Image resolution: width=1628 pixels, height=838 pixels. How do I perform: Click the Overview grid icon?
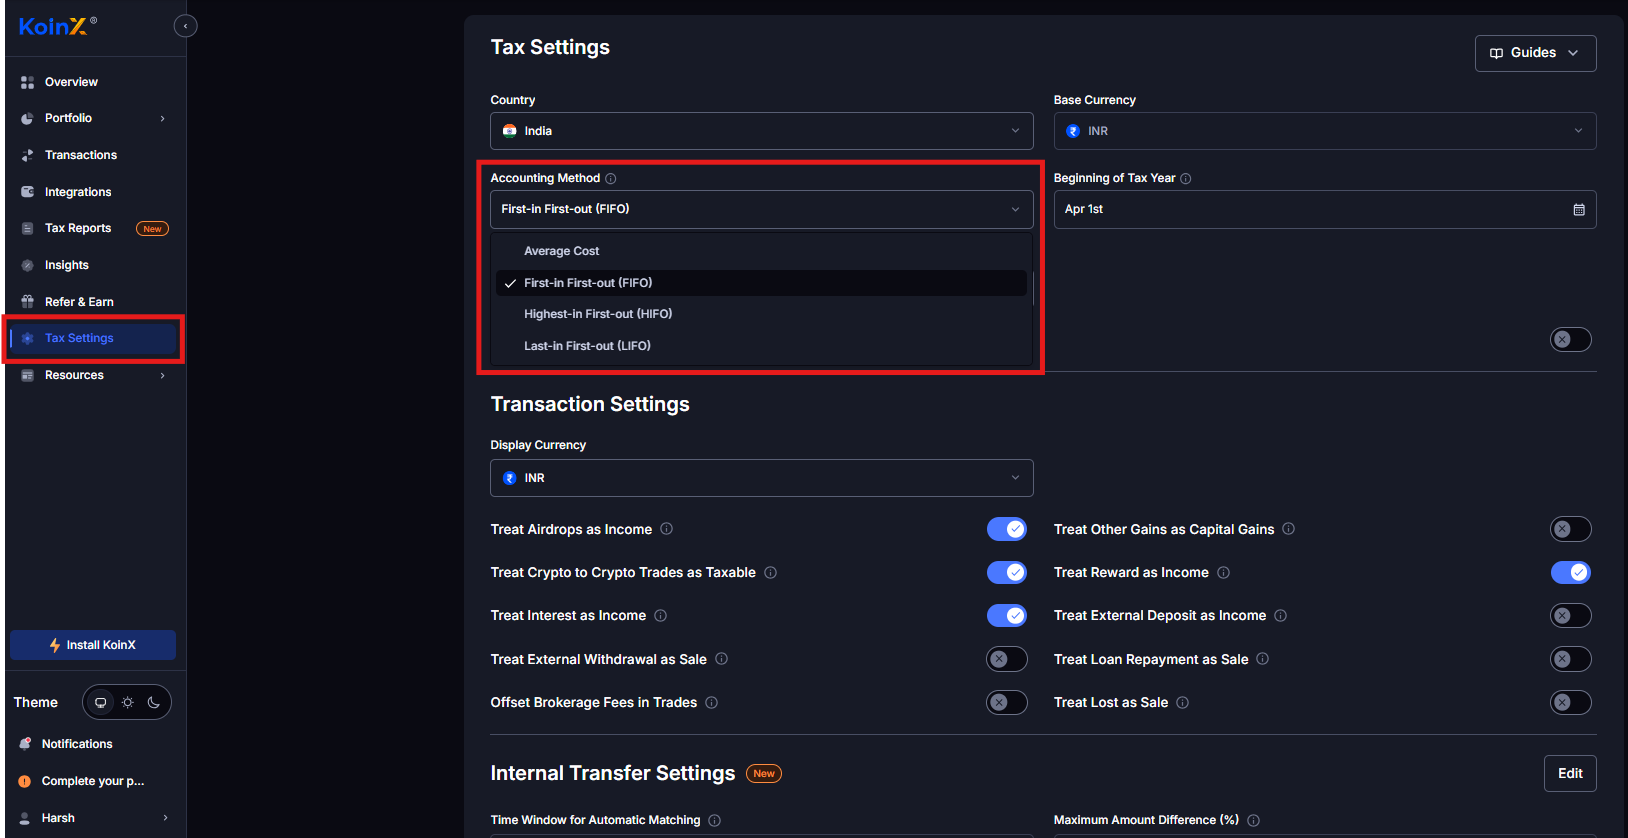[x=27, y=82]
